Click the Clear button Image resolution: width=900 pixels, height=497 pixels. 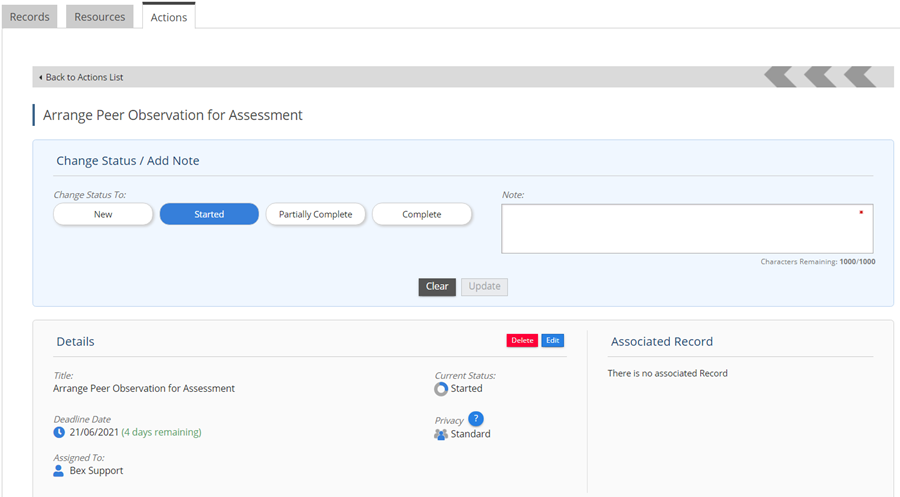(x=437, y=286)
